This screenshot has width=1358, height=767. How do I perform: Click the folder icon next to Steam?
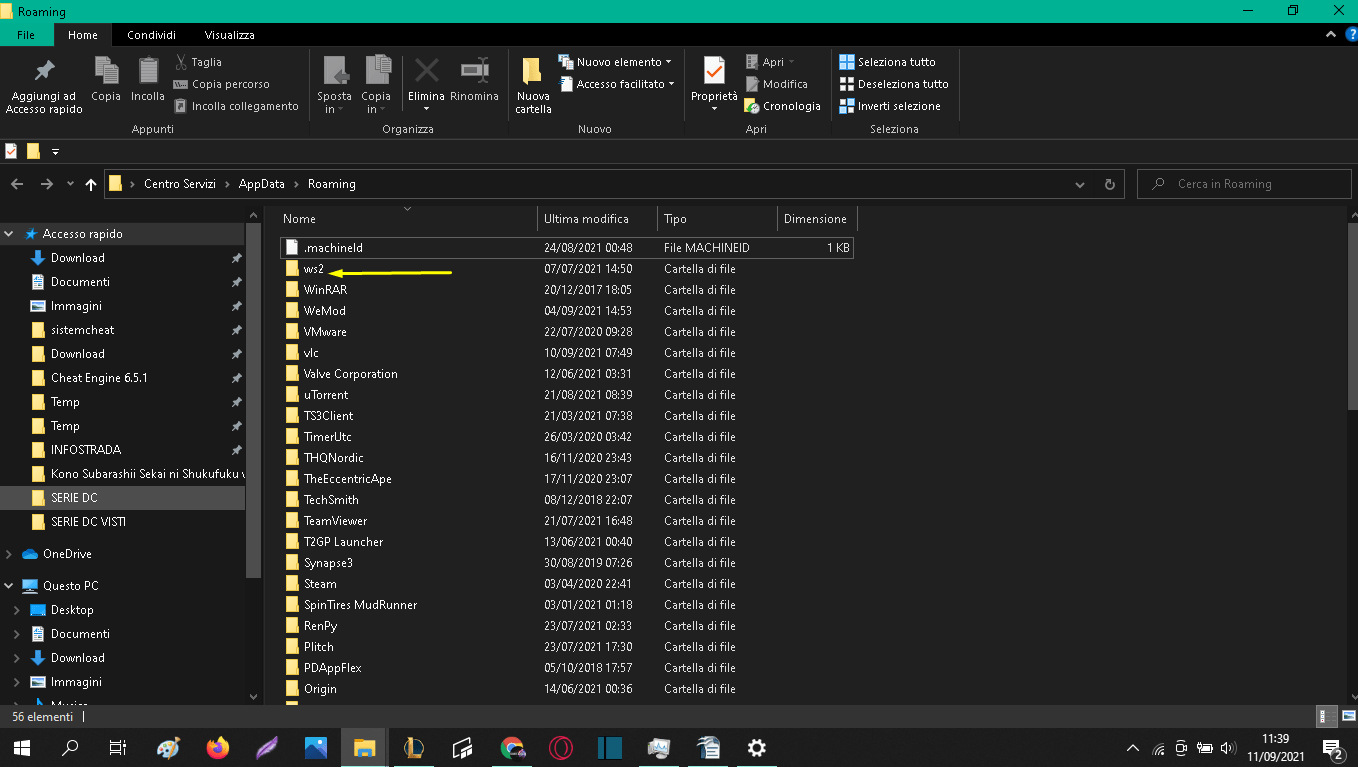pos(292,584)
